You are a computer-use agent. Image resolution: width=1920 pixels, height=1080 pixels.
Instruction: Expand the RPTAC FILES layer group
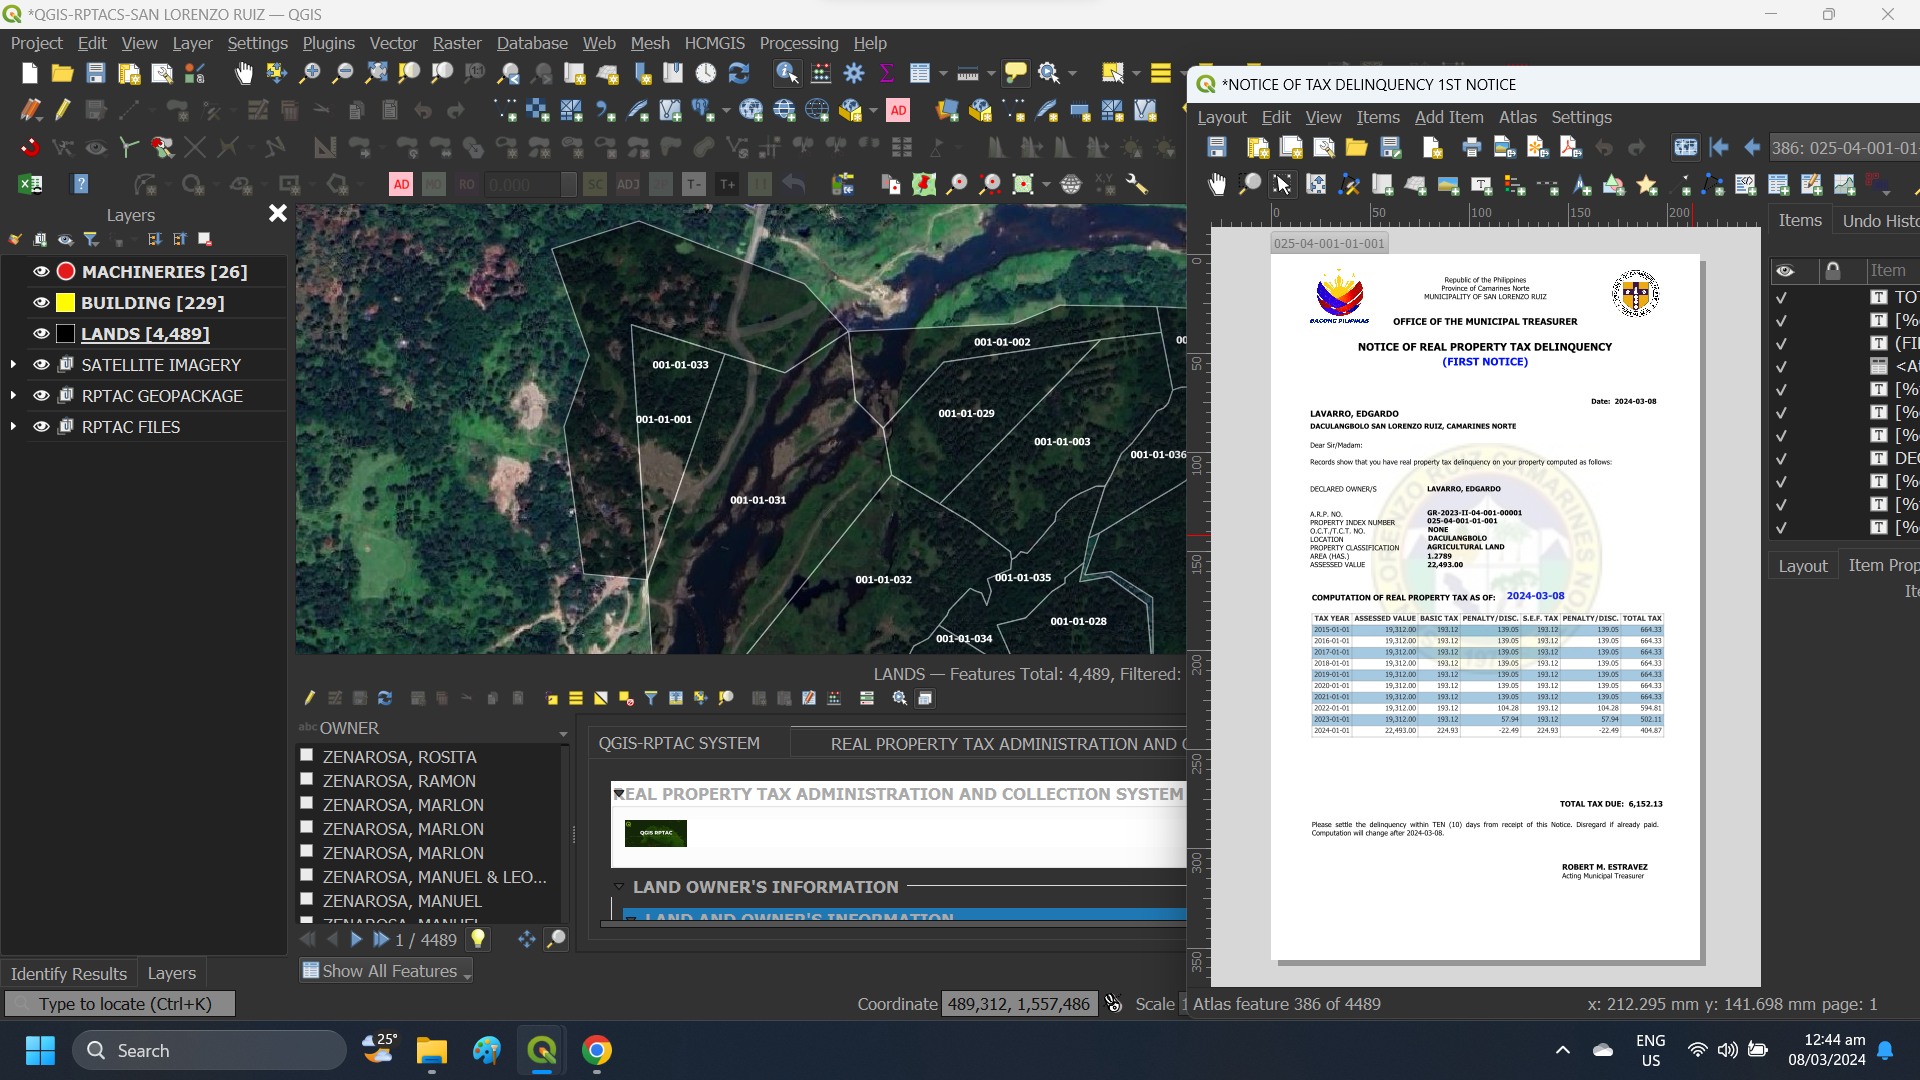[x=14, y=427]
